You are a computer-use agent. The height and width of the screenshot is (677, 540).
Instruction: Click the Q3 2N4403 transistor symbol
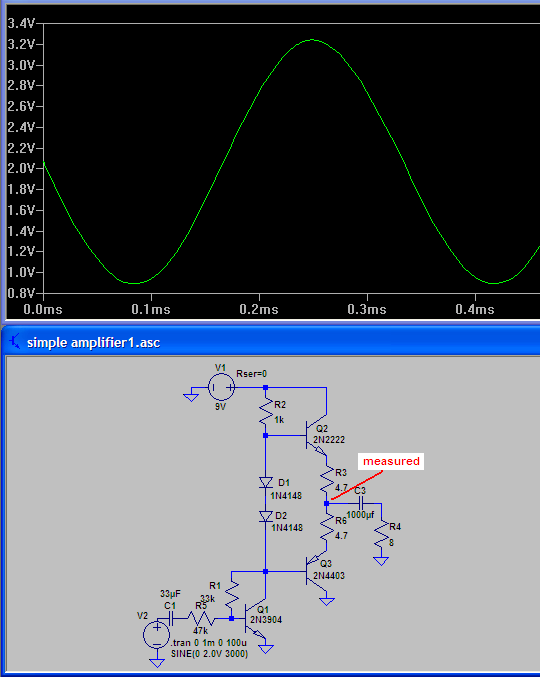(x=316, y=571)
